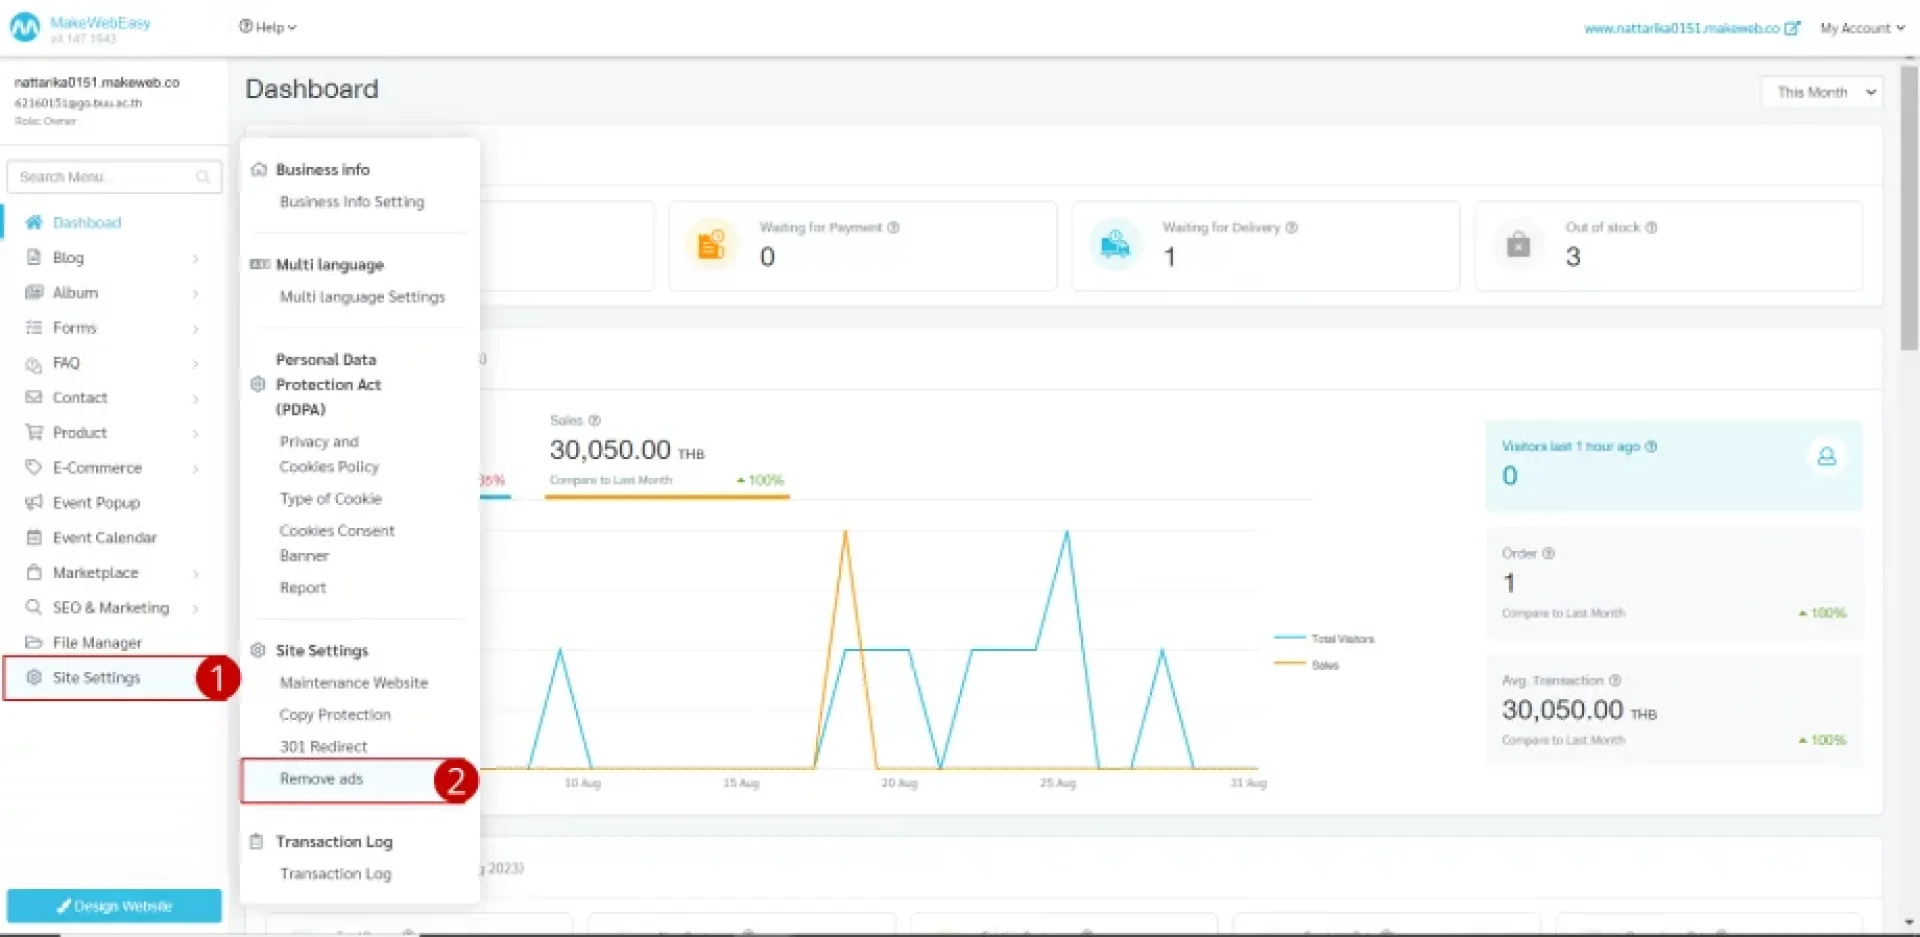The image size is (1920, 937).
Task: Click the visitors user profile icon
Action: pos(1826,457)
